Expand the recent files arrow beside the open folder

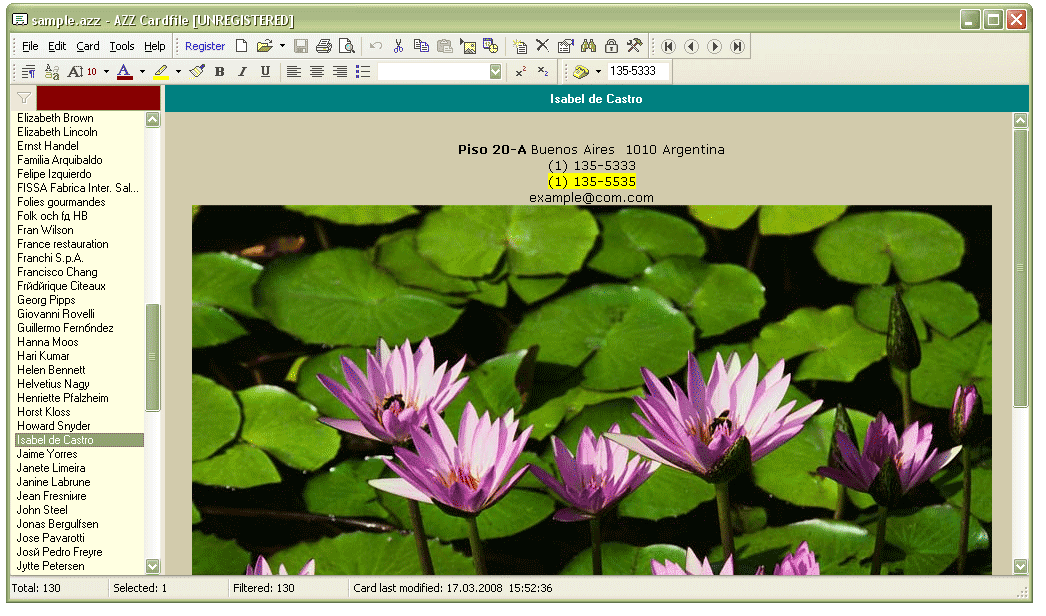tap(282, 46)
